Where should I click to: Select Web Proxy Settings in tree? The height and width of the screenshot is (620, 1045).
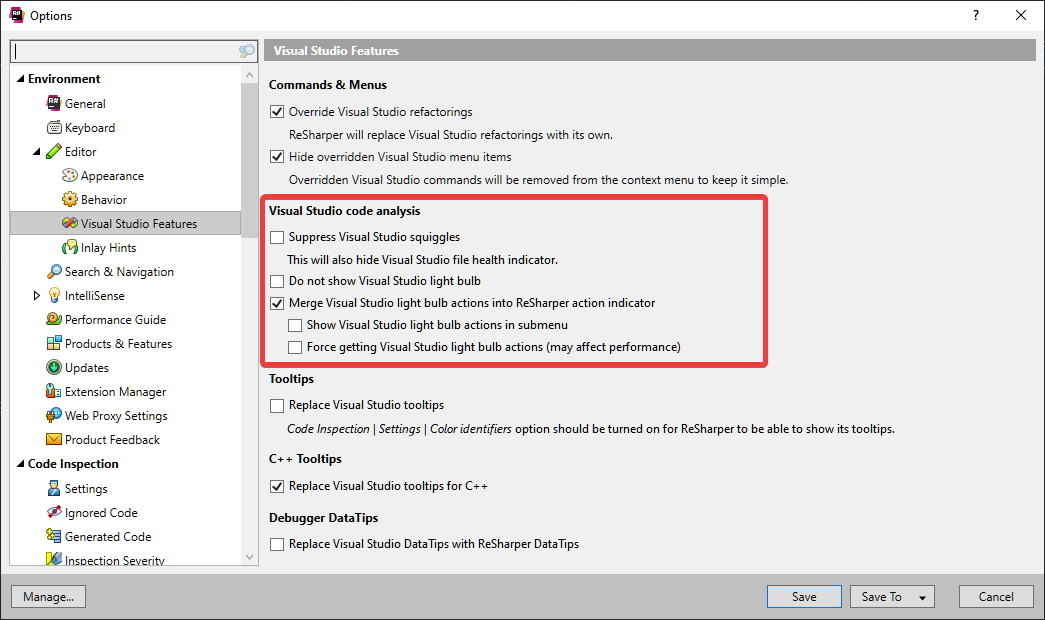point(115,415)
